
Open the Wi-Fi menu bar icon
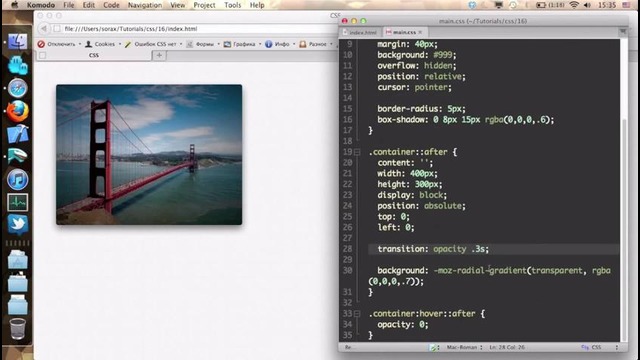(574, 5)
